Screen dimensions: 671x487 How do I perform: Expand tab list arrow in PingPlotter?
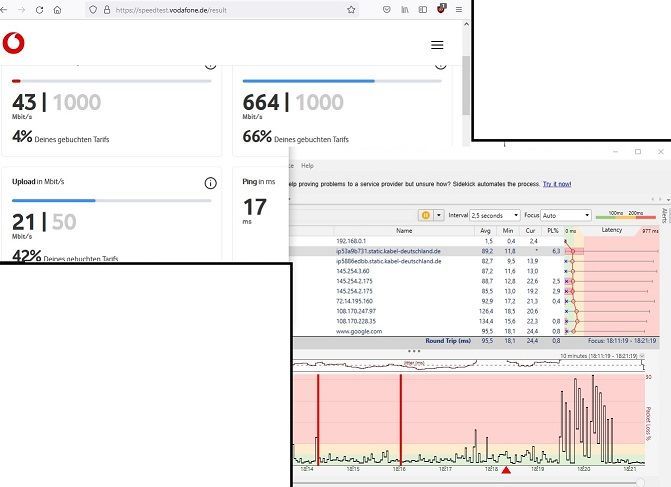pyautogui.click(x=668, y=199)
